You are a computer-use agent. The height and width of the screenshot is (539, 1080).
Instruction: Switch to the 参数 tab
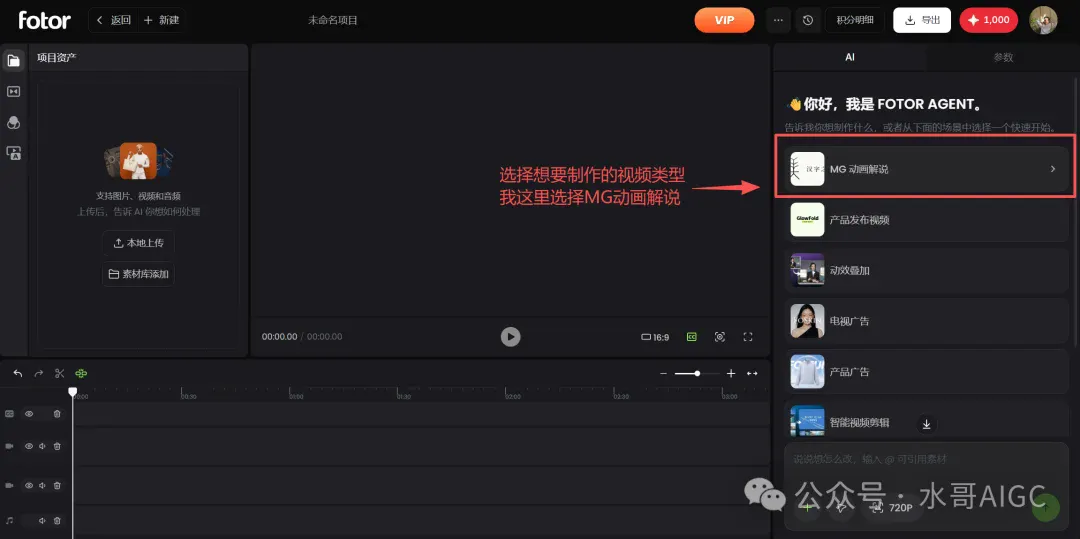click(x=1003, y=58)
